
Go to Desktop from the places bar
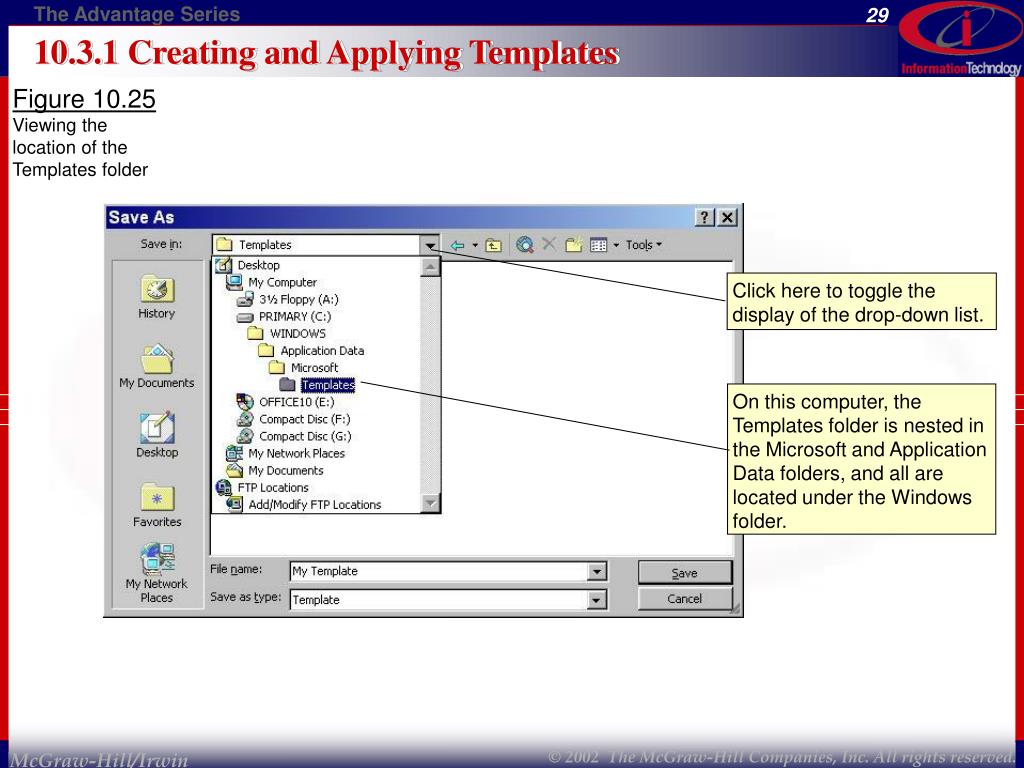[x=157, y=435]
